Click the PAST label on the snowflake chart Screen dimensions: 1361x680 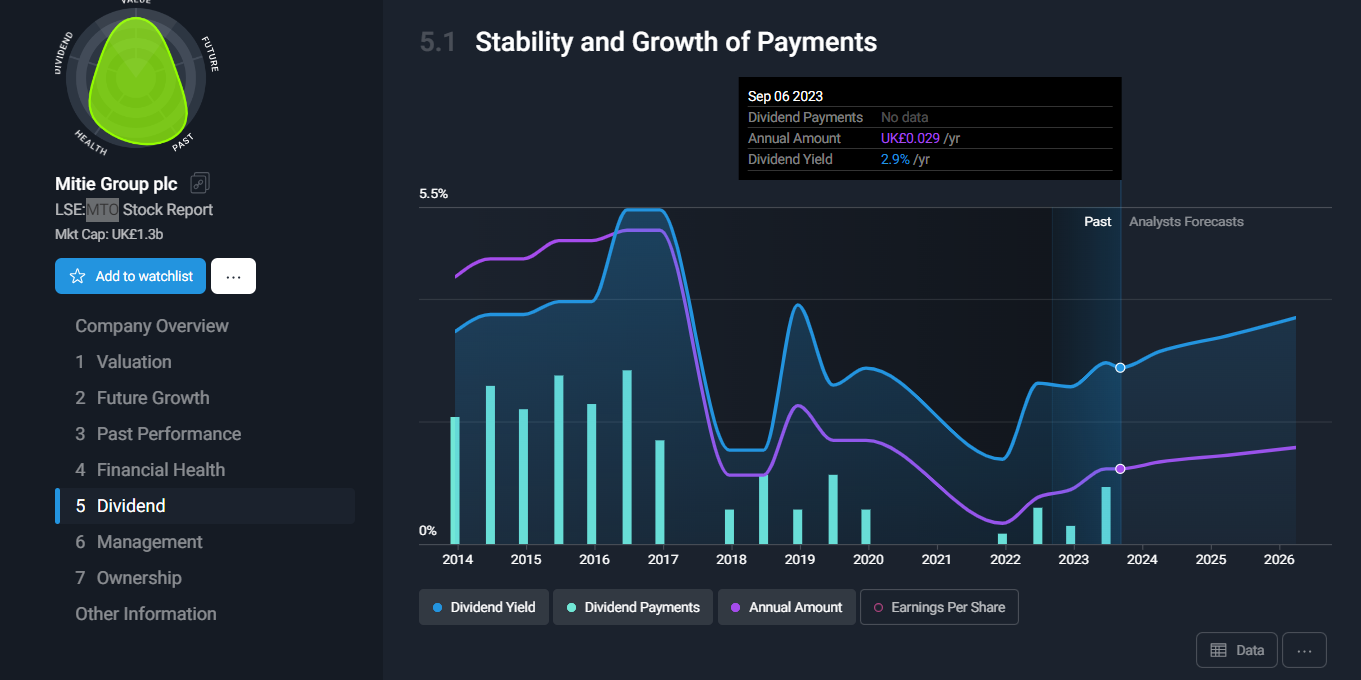[x=183, y=142]
